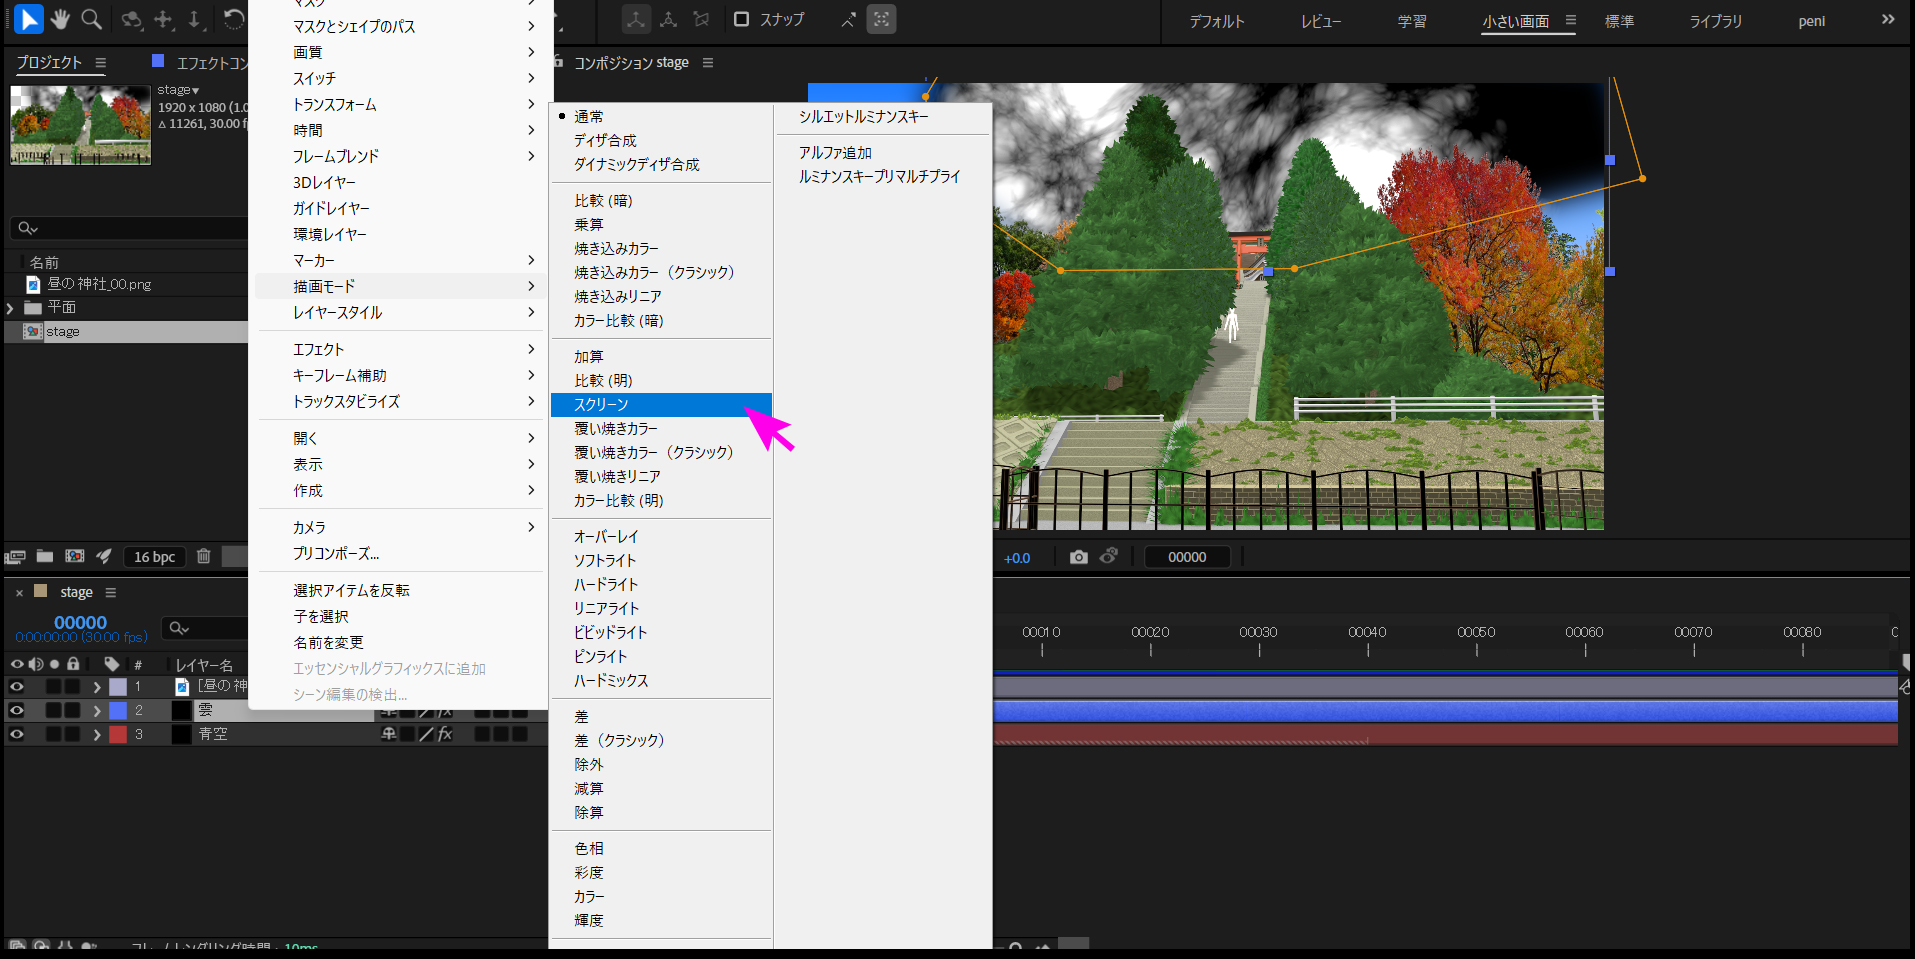Expand the 平面 folder in Project panel
1915x959 pixels.
click(x=11, y=308)
